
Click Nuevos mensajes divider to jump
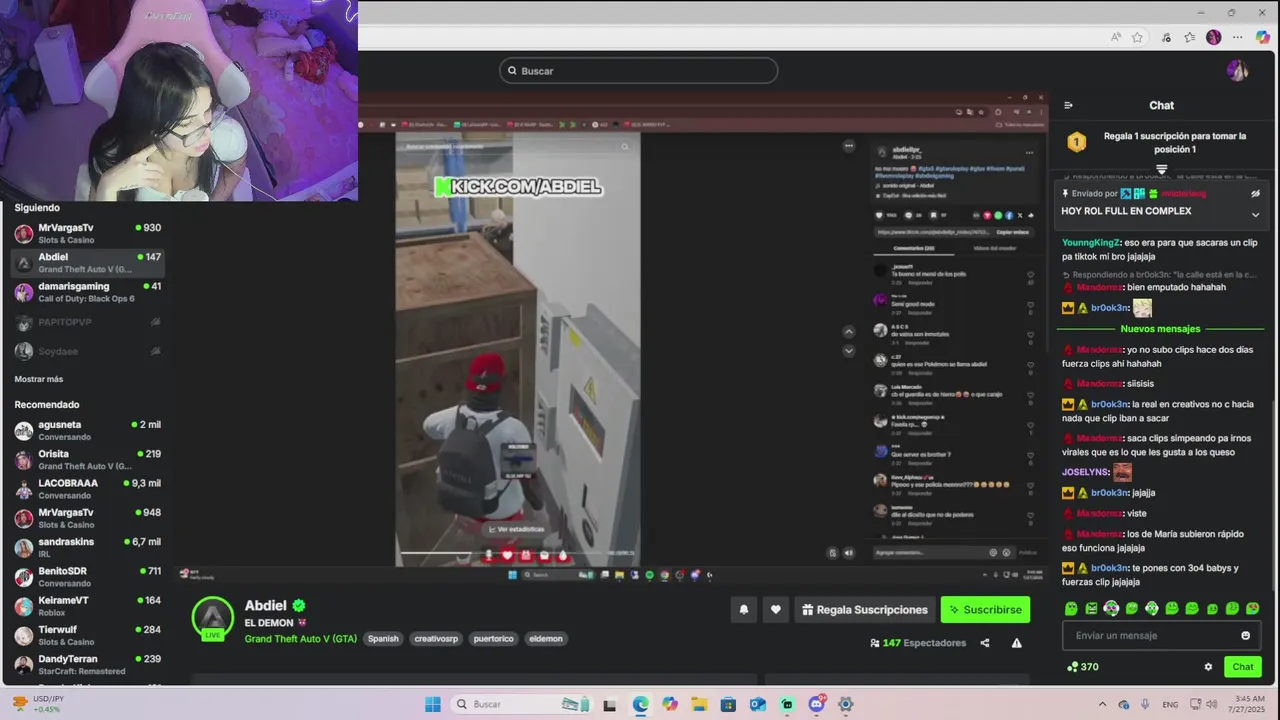1160,328
